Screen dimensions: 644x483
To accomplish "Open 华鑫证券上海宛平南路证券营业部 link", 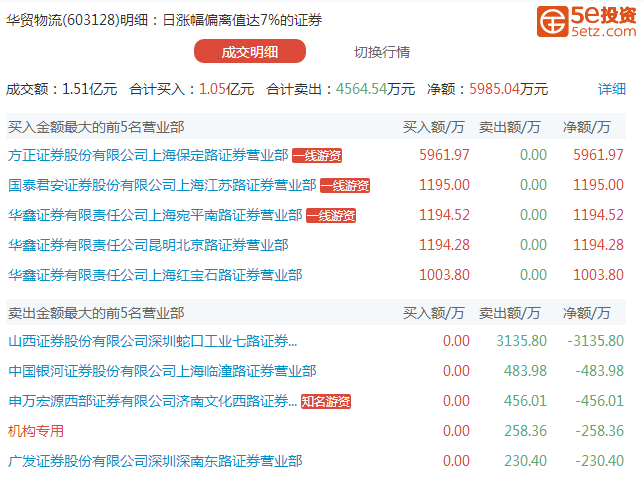I will click(x=155, y=215).
